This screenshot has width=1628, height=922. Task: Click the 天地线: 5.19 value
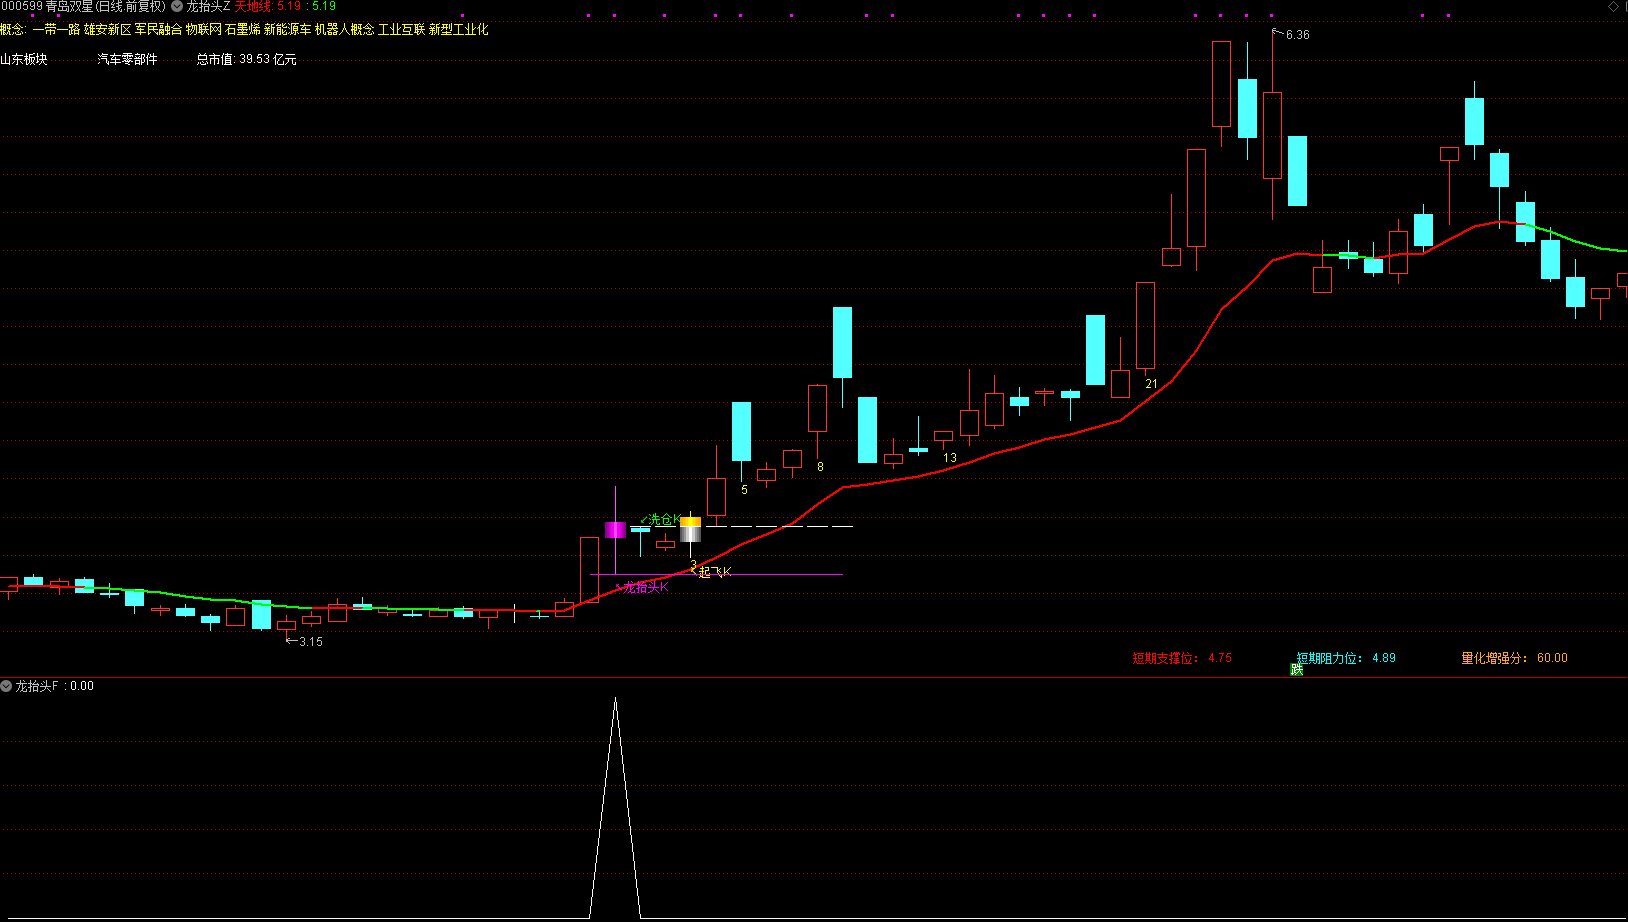(267, 6)
